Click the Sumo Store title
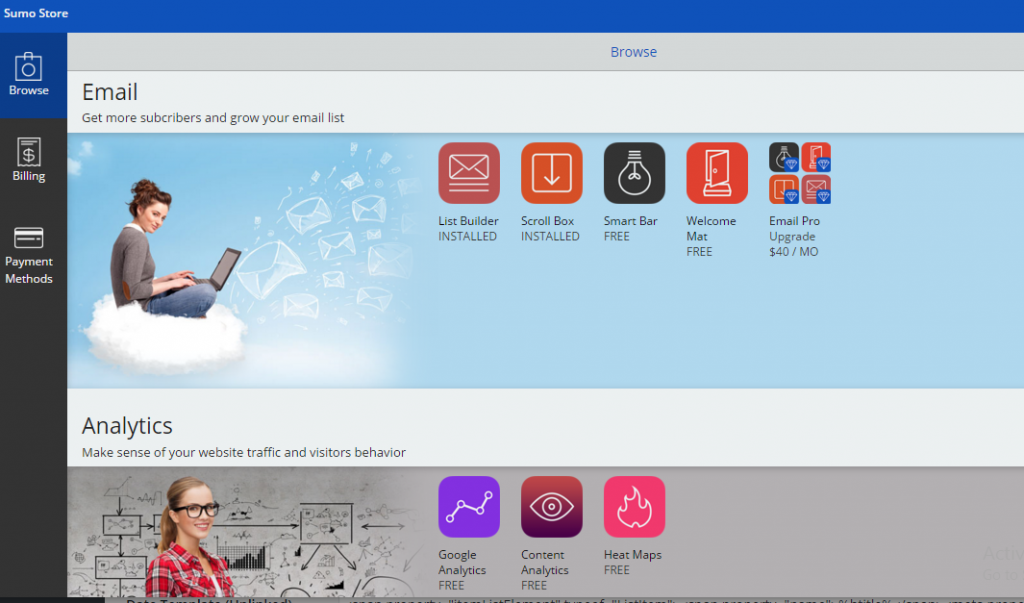This screenshot has height=603, width=1024. [36, 13]
